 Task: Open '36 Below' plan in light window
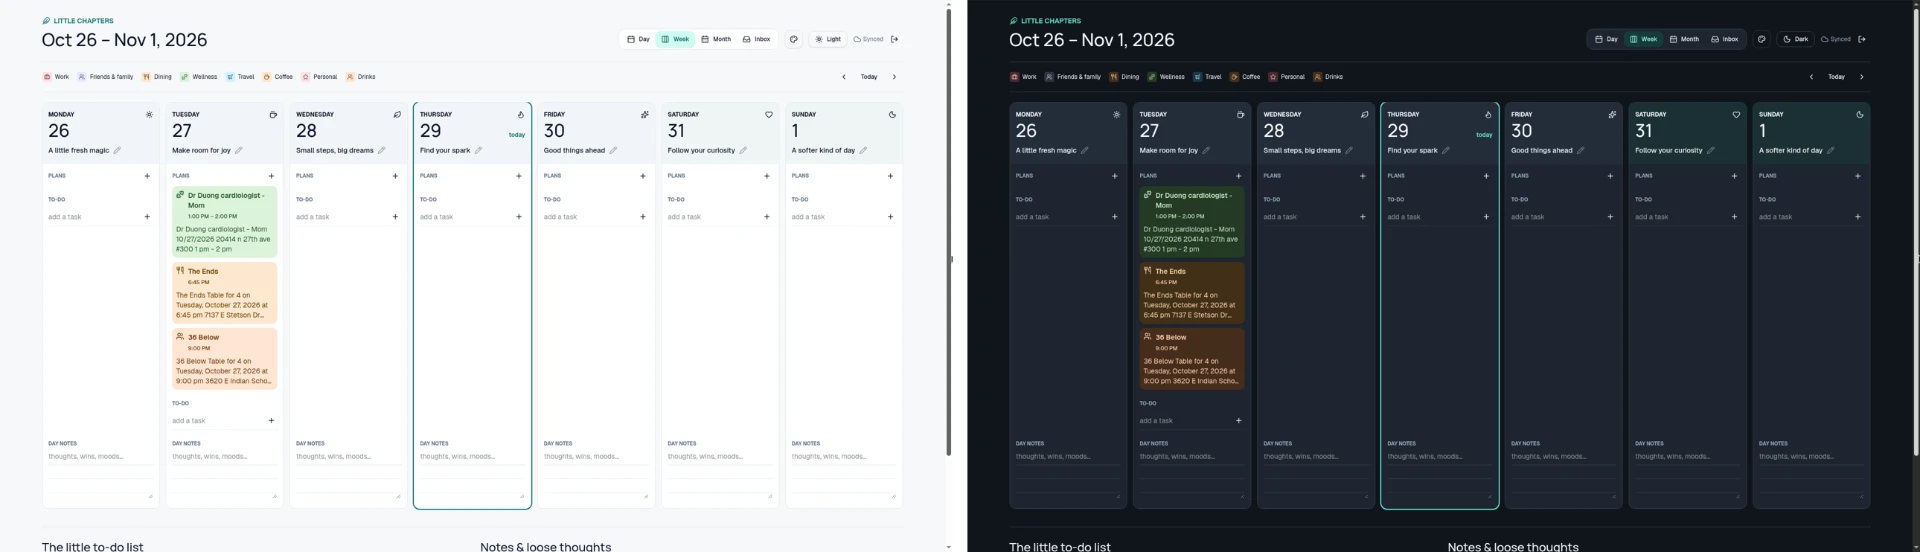[x=224, y=359]
